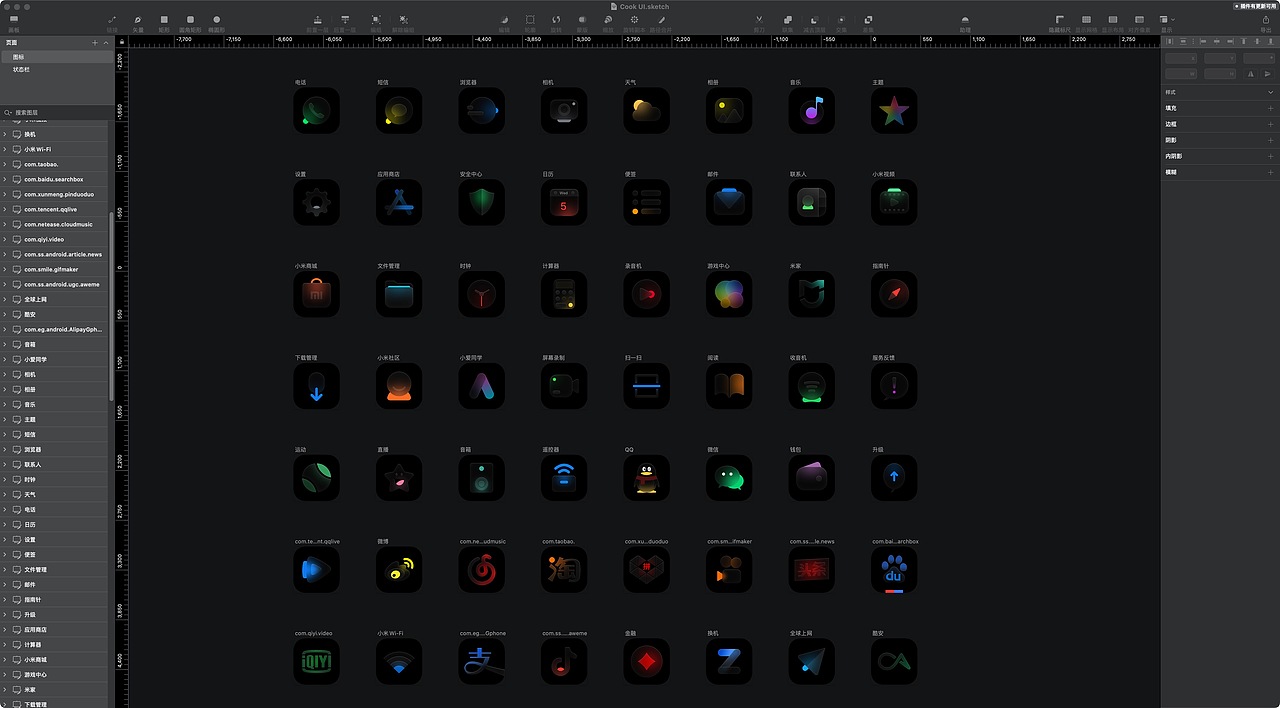Add a border with 边框 plus
Image resolution: width=1280 pixels, height=708 pixels.
pos(1271,124)
